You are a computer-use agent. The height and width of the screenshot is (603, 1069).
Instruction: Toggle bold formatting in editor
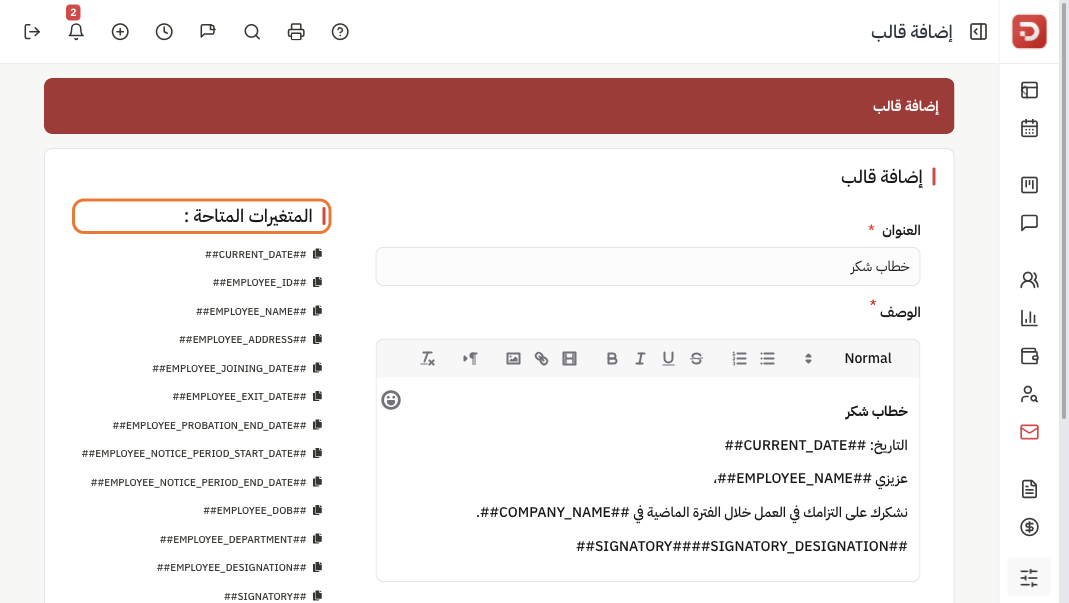point(612,359)
